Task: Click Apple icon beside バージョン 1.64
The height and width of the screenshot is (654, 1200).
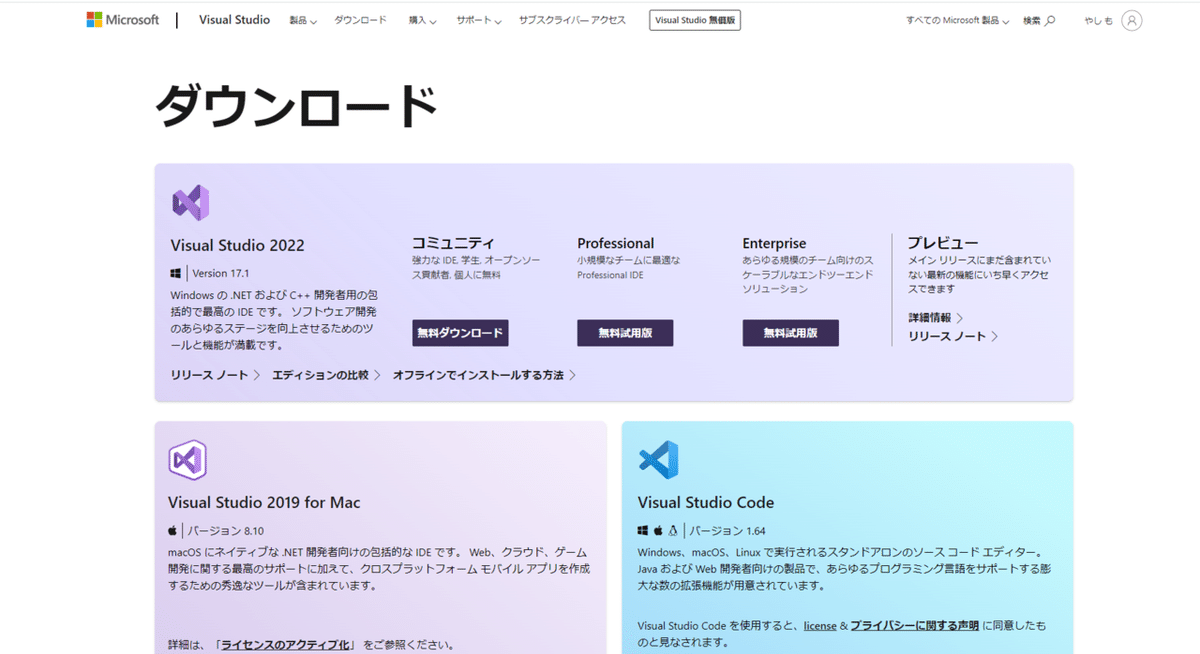Action: click(658, 531)
